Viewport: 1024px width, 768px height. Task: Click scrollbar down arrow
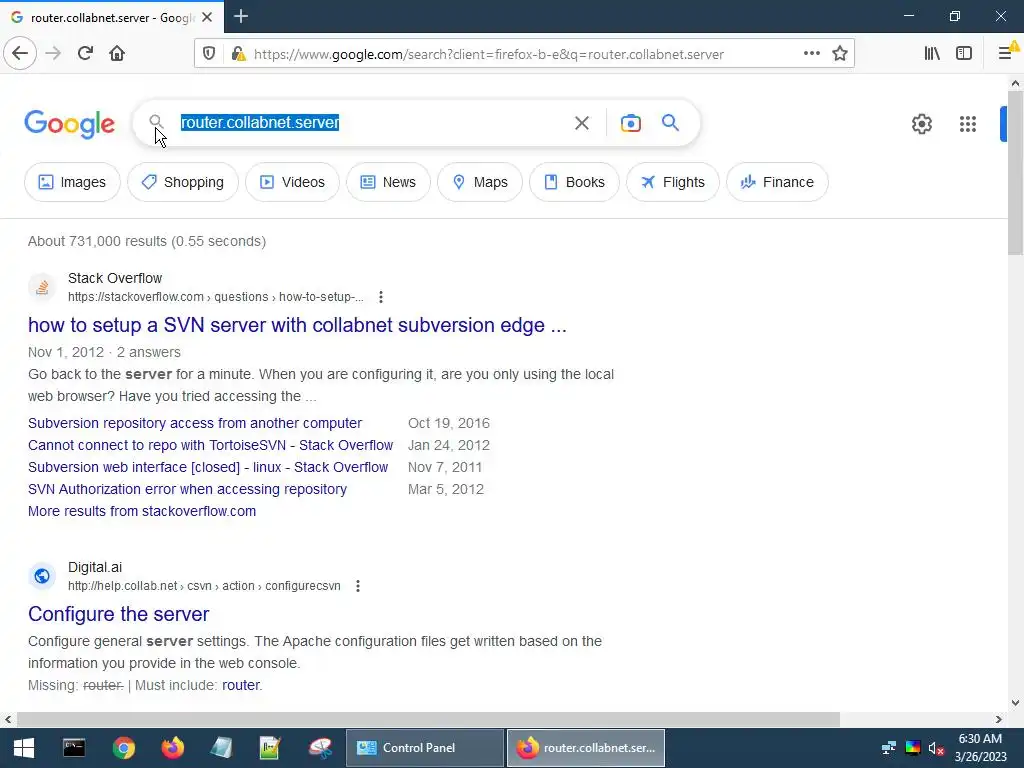click(1016, 703)
